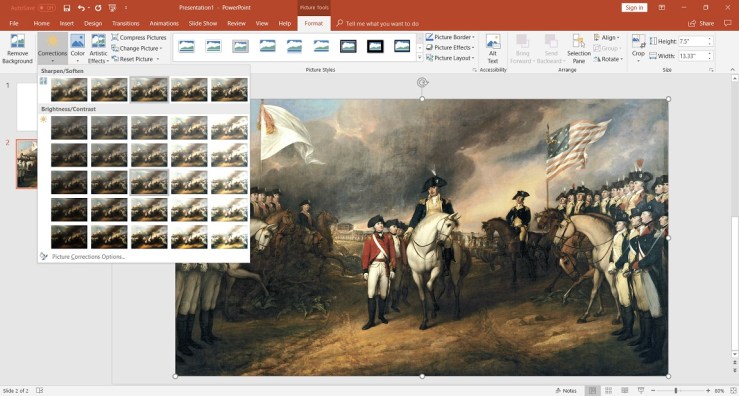Open the Picture Effects dropdown
The image size is (739, 396).
point(450,47)
